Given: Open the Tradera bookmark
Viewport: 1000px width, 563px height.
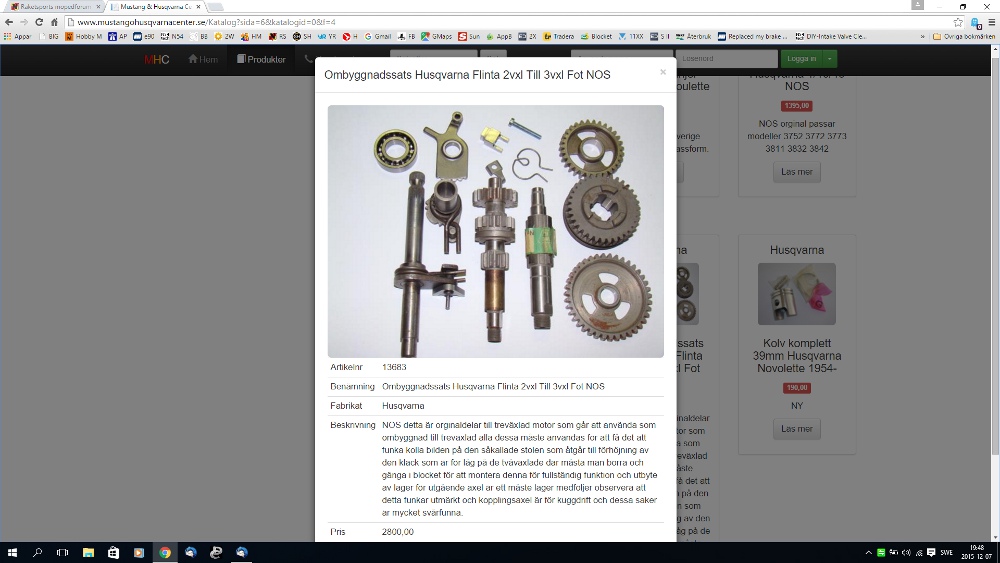Looking at the screenshot, I should pos(559,36).
